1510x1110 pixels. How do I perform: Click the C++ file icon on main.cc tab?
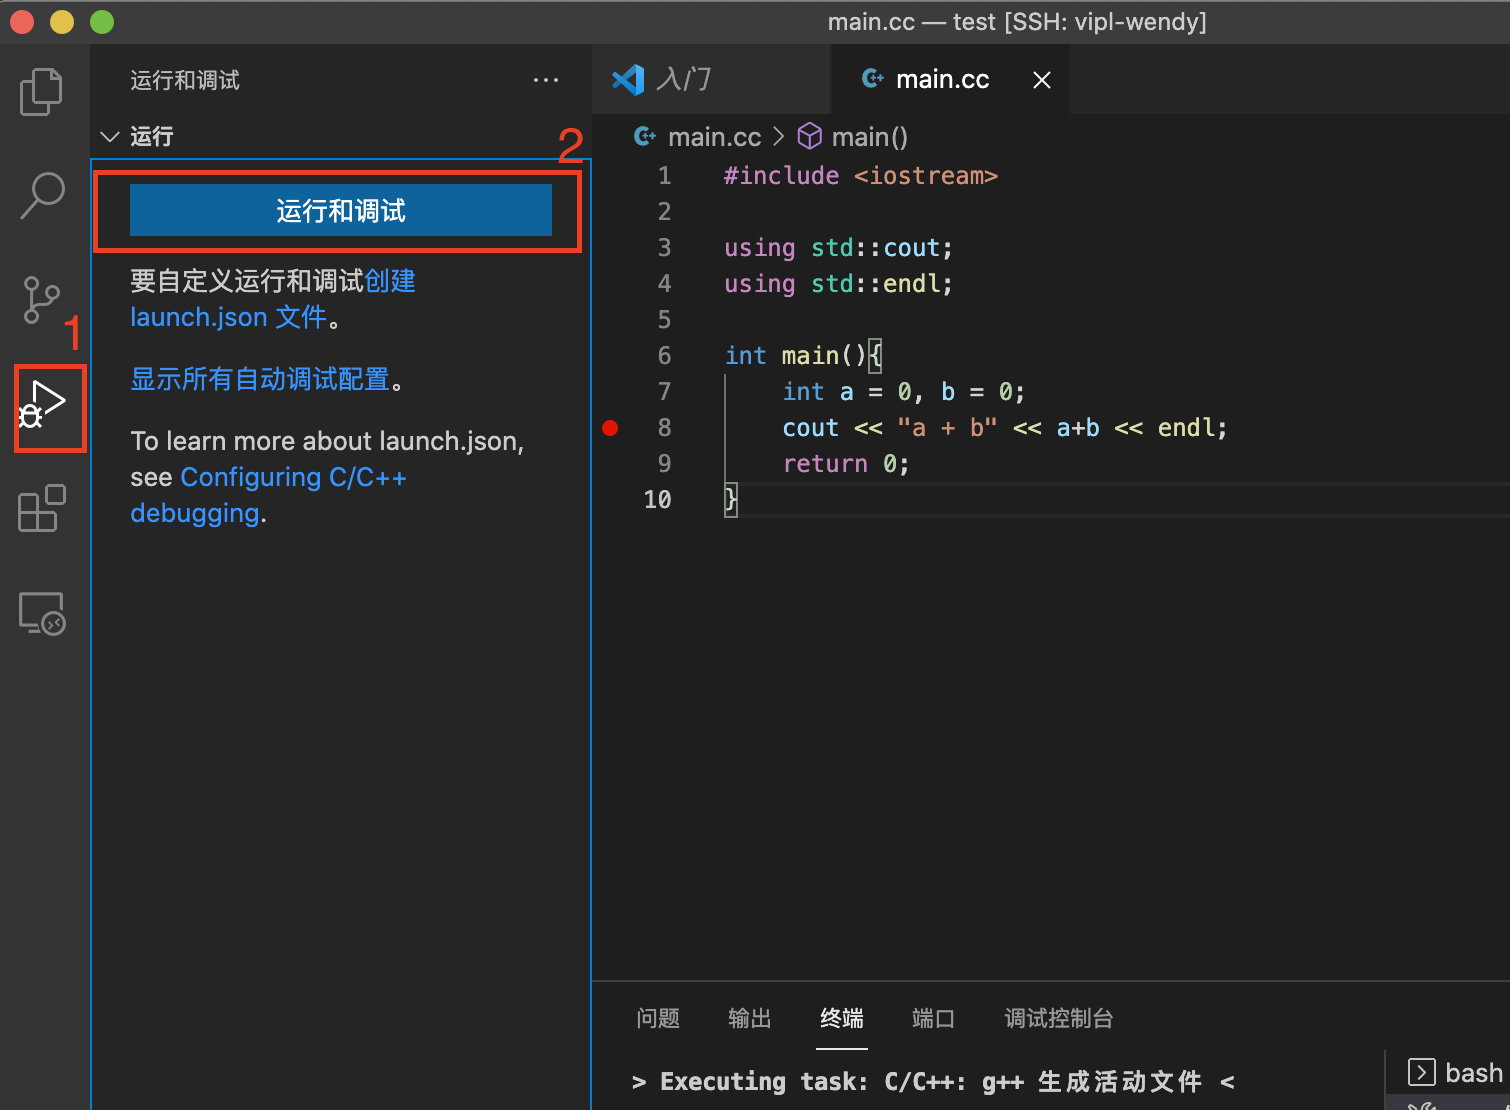pyautogui.click(x=872, y=78)
